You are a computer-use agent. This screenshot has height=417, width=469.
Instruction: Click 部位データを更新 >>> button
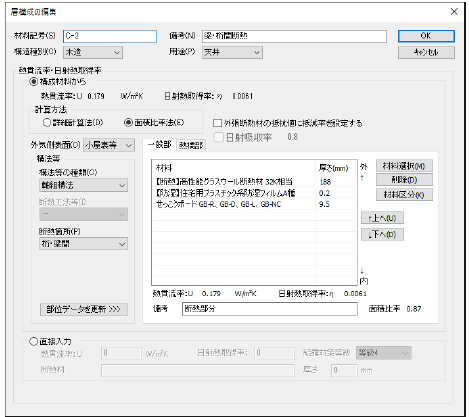pyautogui.click(x=83, y=309)
